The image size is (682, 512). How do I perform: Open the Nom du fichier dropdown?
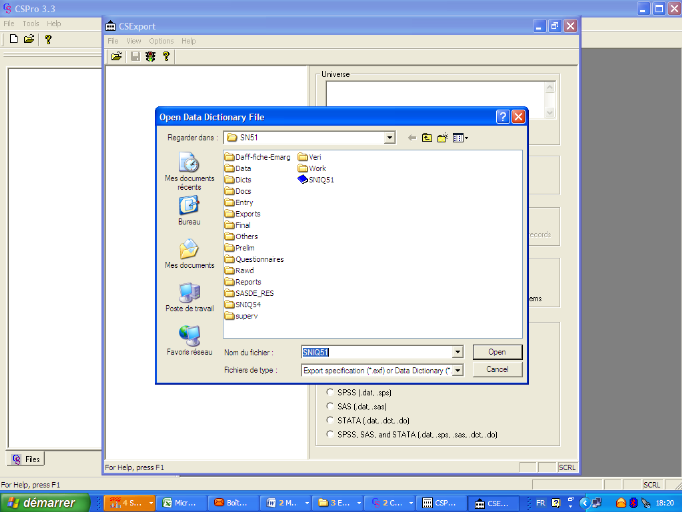457,352
